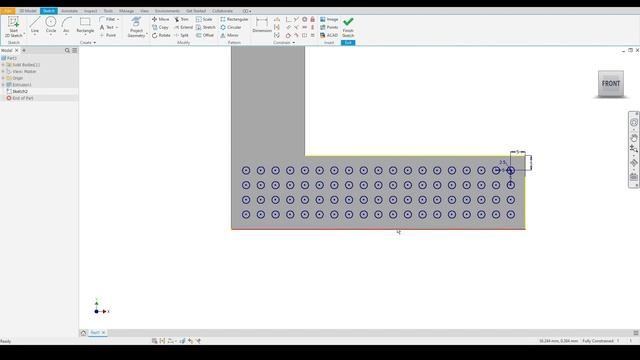The width and height of the screenshot is (640, 360).
Task: Switch to the 3D Model tab
Action: pyautogui.click(x=28, y=11)
